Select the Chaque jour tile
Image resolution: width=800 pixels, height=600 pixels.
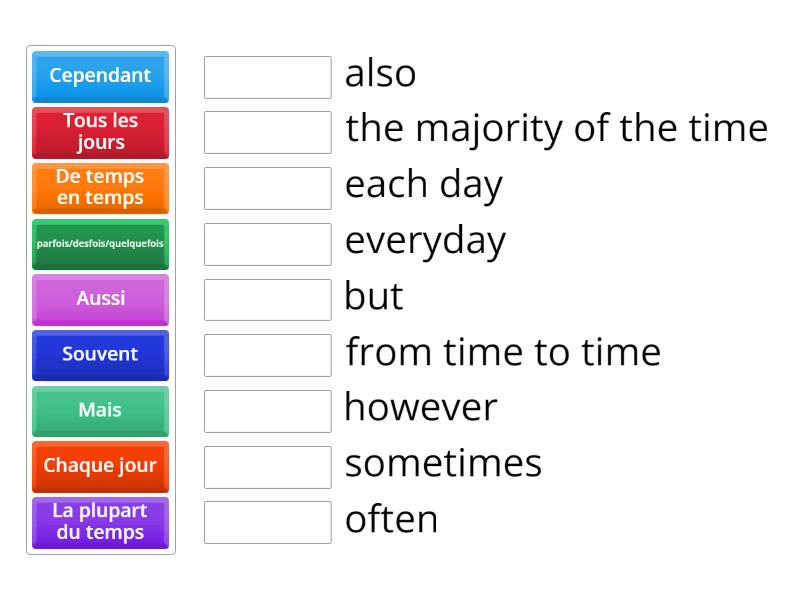[x=100, y=466]
